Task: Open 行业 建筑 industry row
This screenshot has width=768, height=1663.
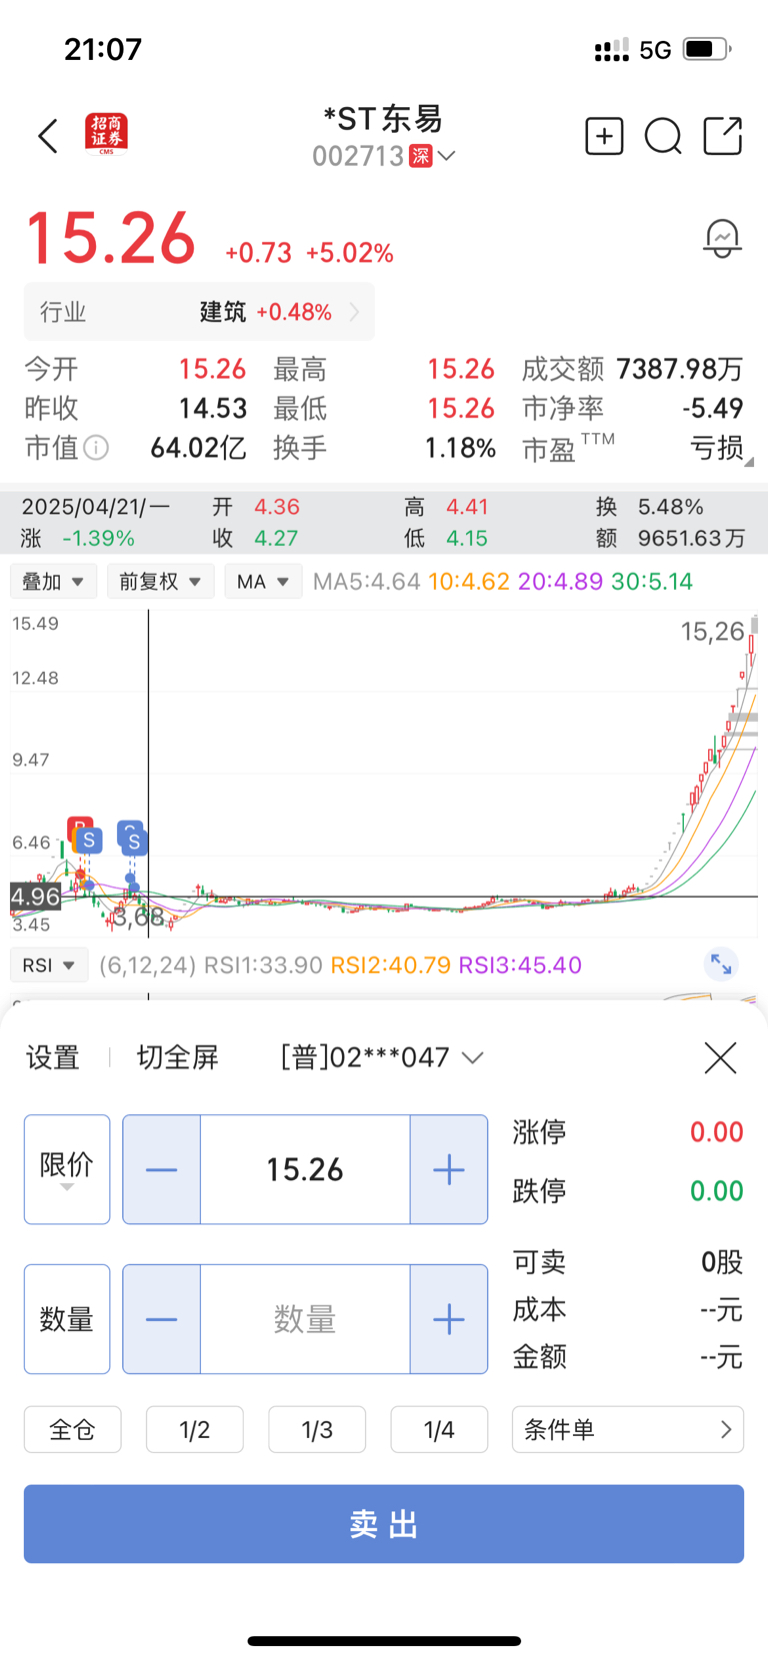Action: (x=199, y=312)
